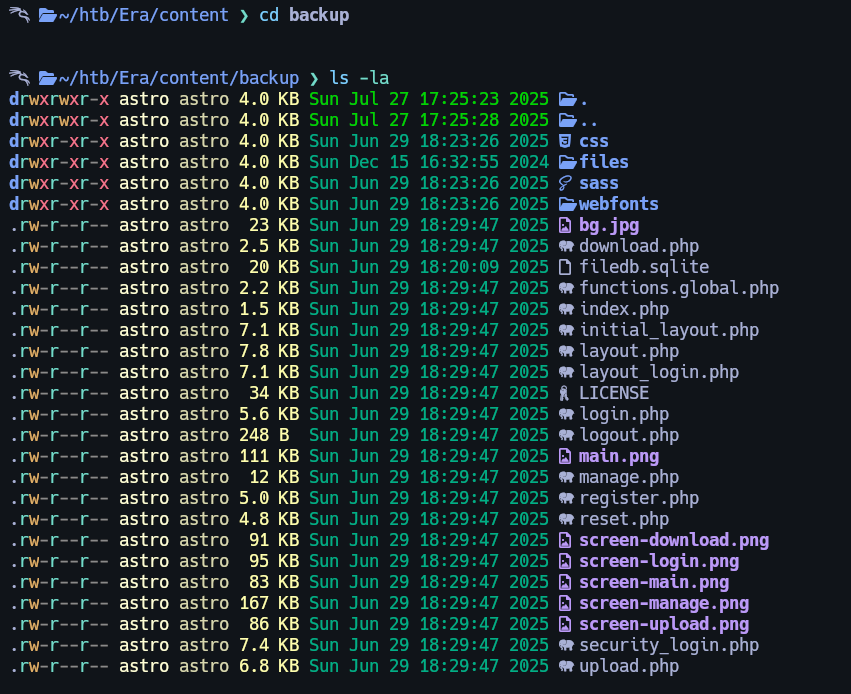The width and height of the screenshot is (851, 694).
Task: Click the Kali dragon icon in the ls prompt
Action: [x=19, y=78]
